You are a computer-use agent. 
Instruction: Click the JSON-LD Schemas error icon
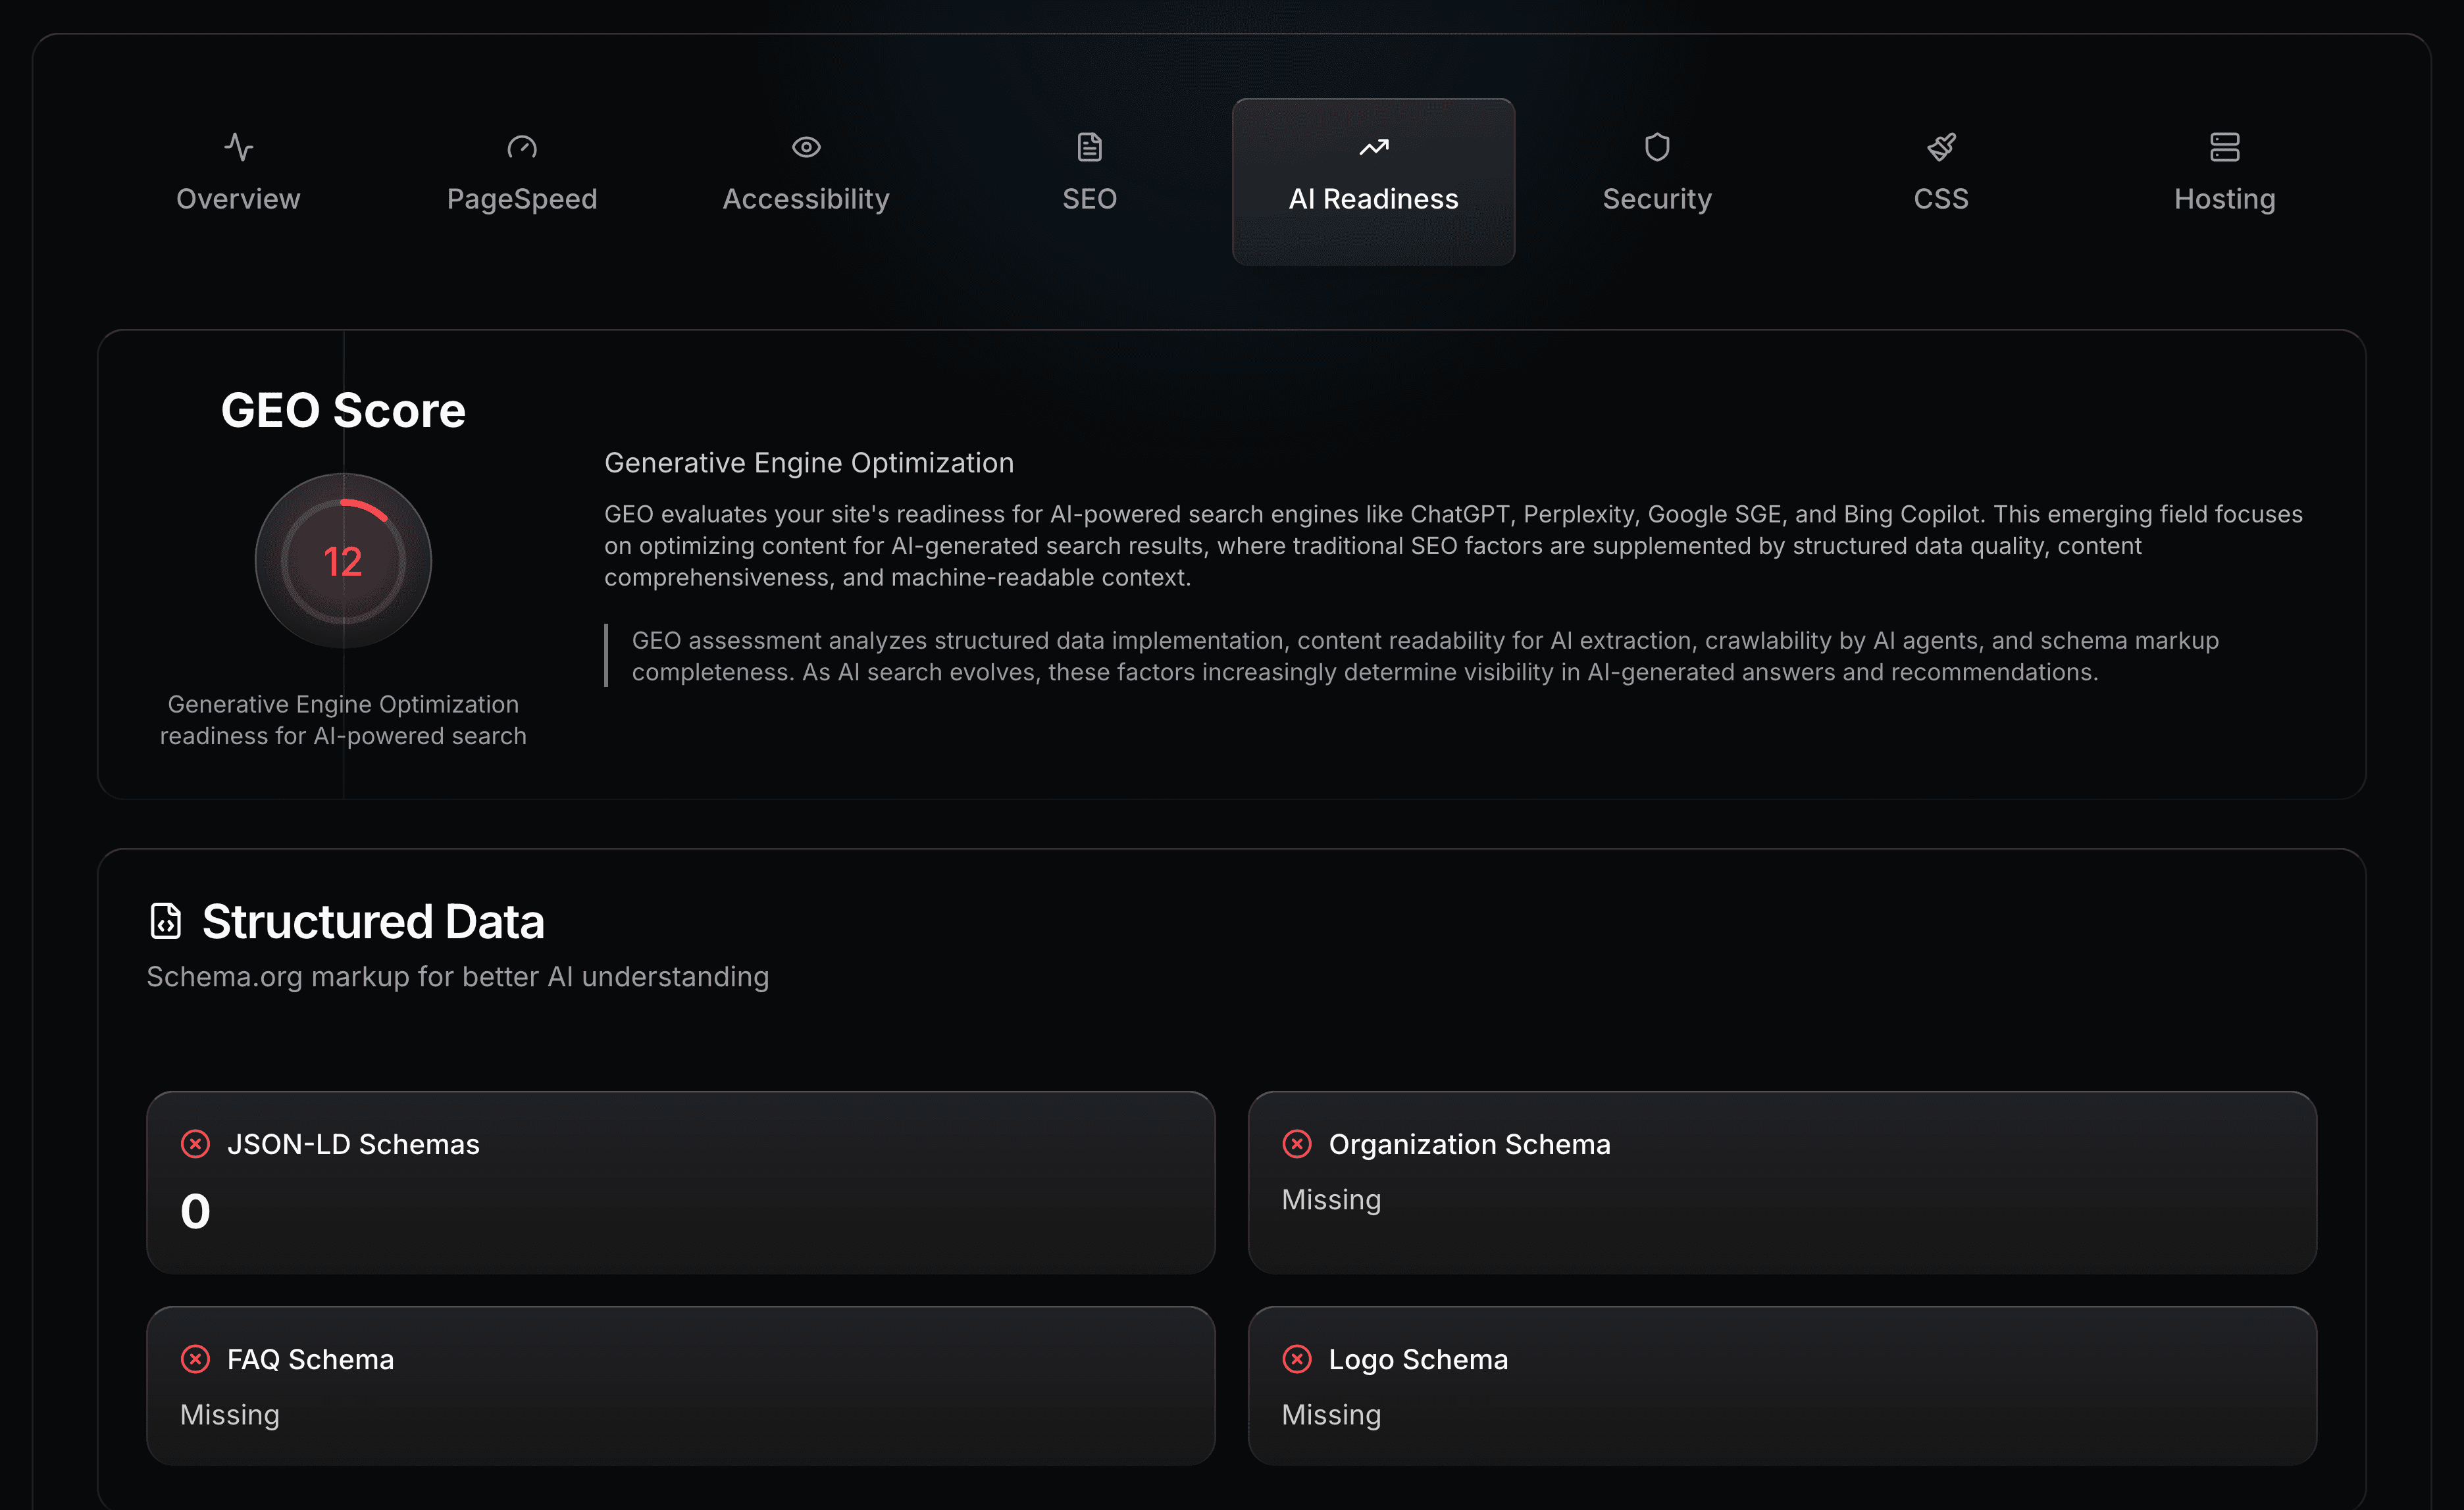195,1144
